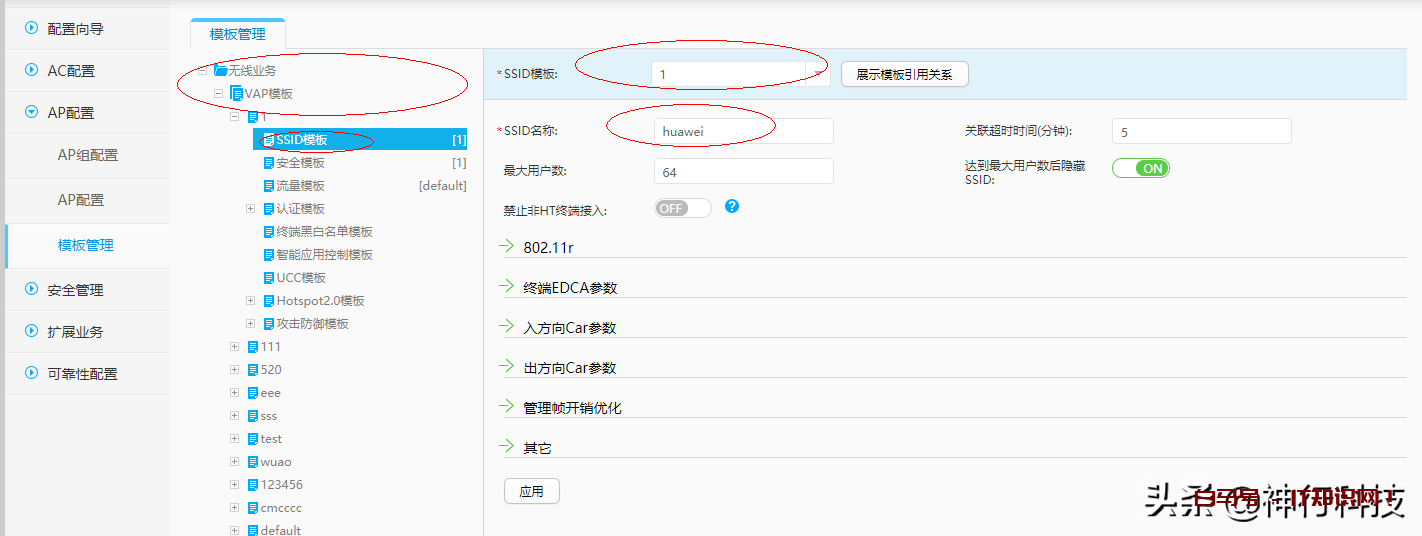Click the 展示模板引用关系 button
1422x536 pixels.
[904, 74]
